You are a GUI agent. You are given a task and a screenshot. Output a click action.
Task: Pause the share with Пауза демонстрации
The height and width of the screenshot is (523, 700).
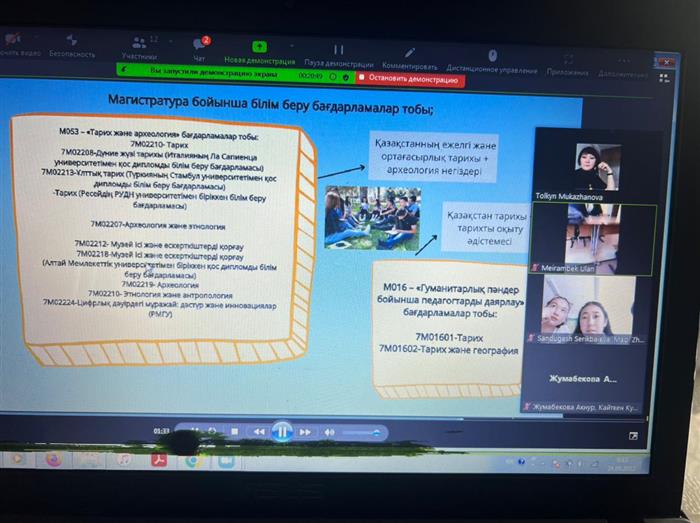[x=338, y=54]
